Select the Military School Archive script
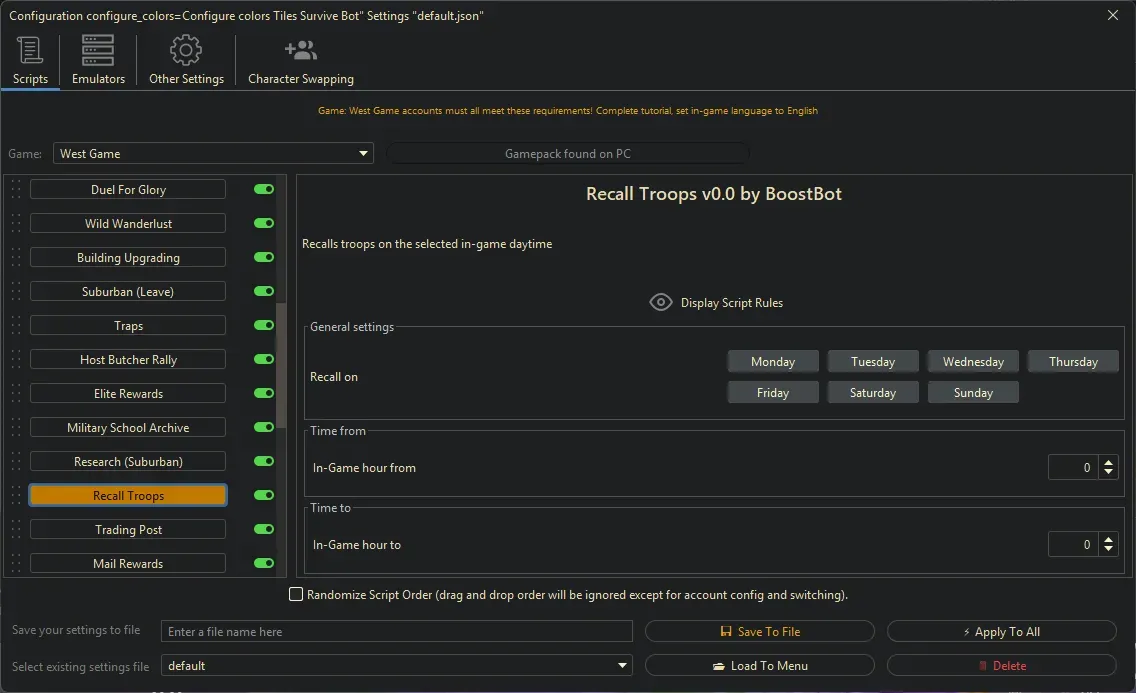This screenshot has width=1136, height=693. point(128,428)
